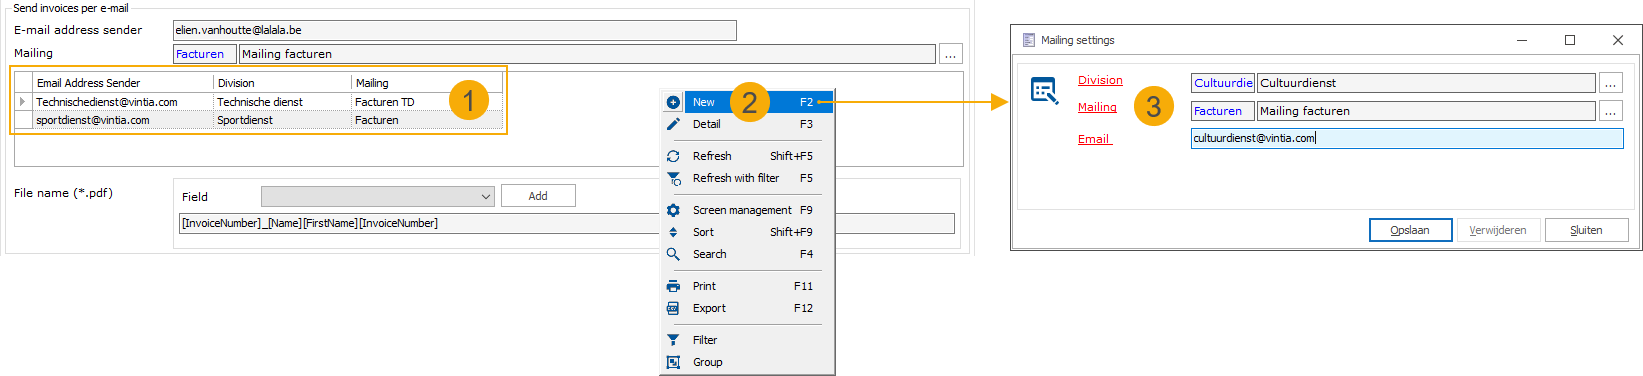Click the Mailing settings title bar icon
1643x376 pixels.
(x=1028, y=40)
